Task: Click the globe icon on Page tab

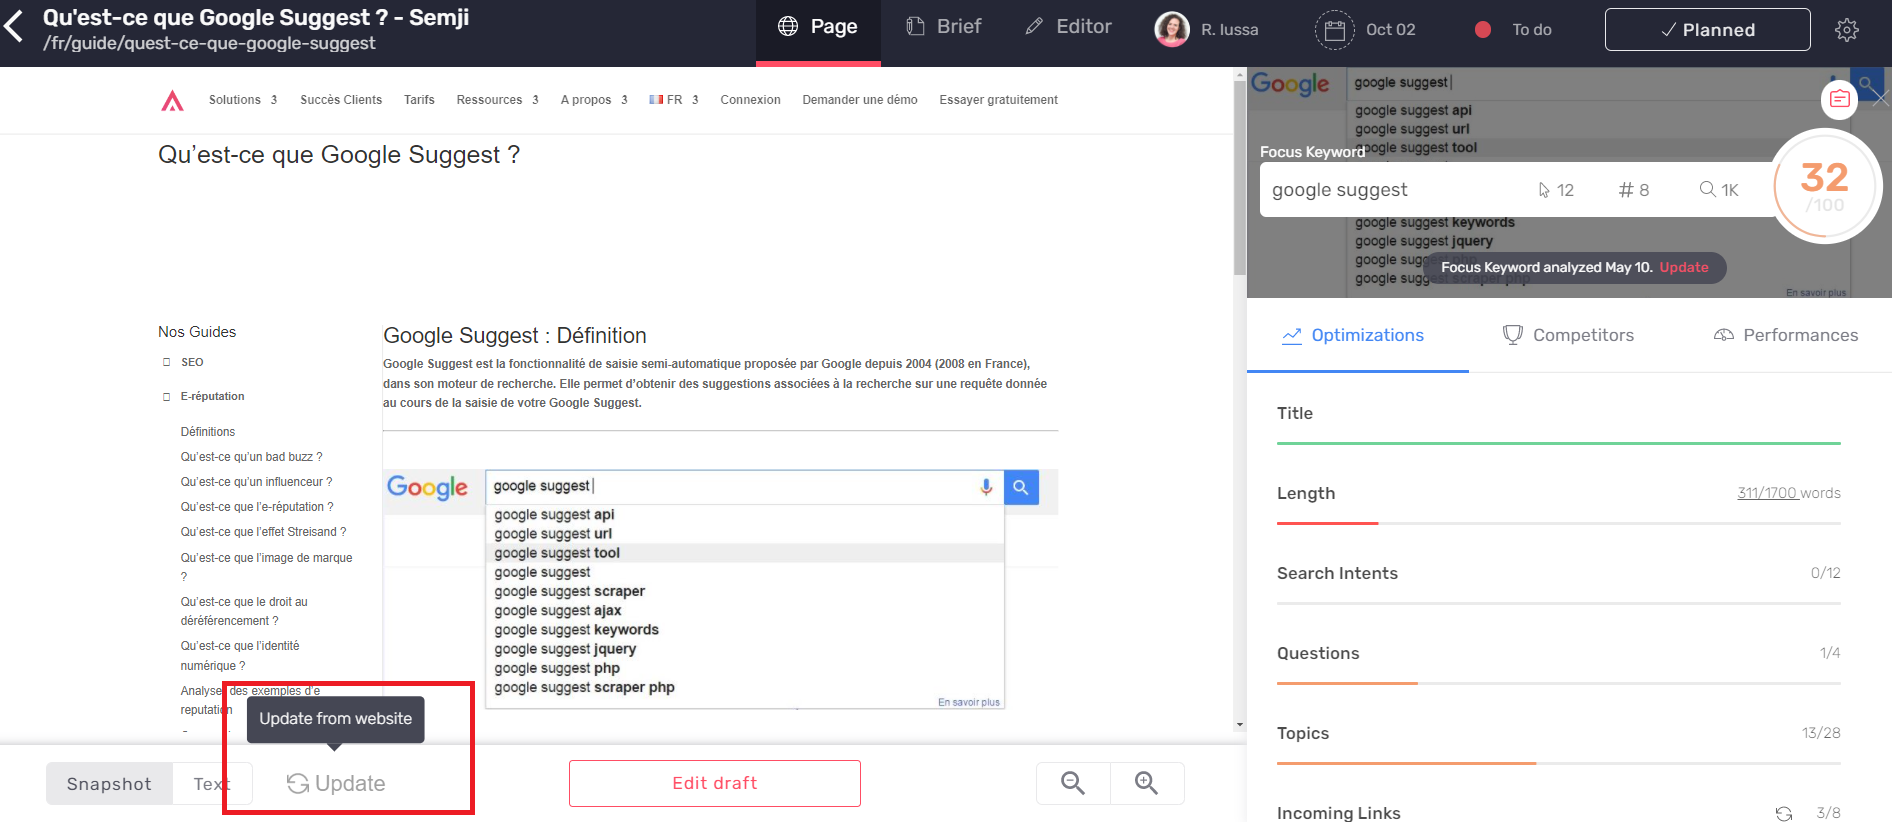Action: pyautogui.click(x=788, y=26)
